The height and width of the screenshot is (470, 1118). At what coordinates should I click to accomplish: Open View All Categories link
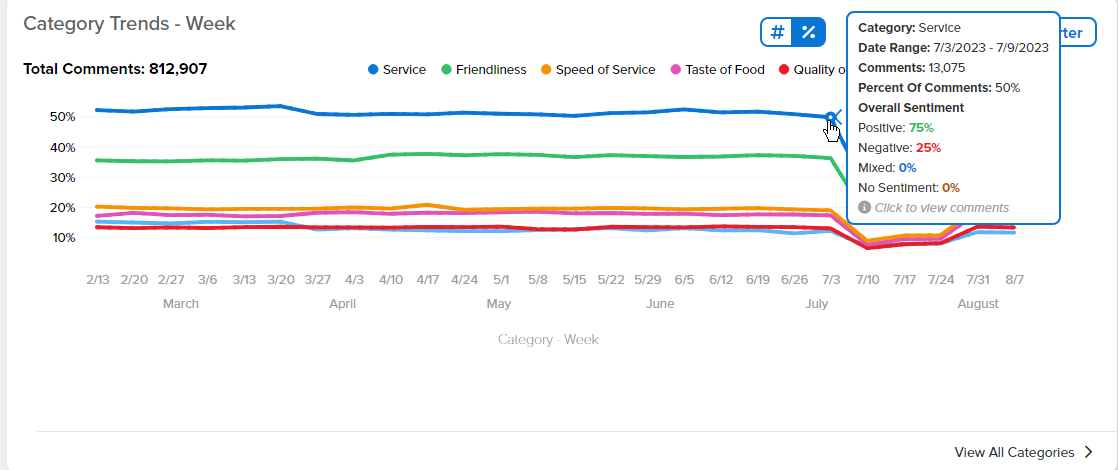tap(1014, 452)
